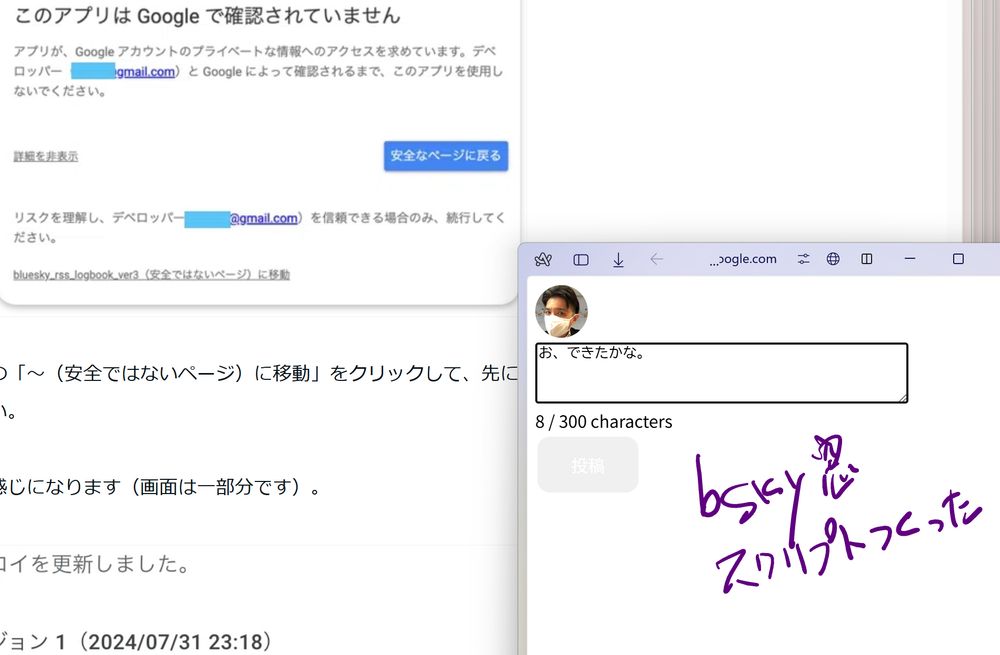Maximize the small browser window
1000x655 pixels.
click(958, 259)
